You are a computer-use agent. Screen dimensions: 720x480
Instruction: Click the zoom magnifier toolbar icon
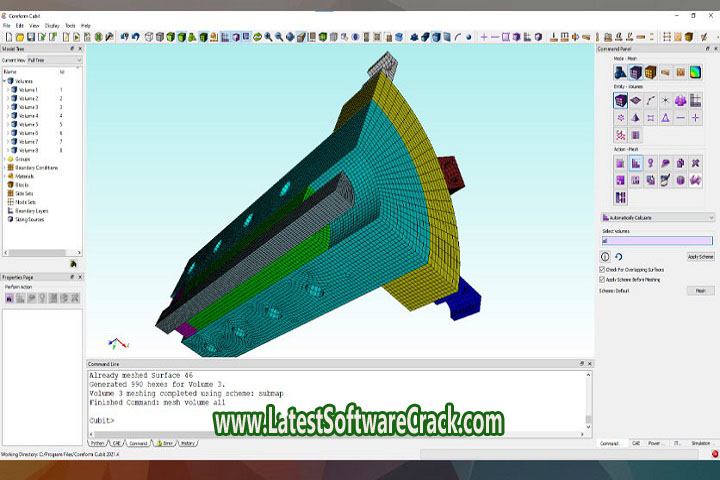click(x=271, y=37)
